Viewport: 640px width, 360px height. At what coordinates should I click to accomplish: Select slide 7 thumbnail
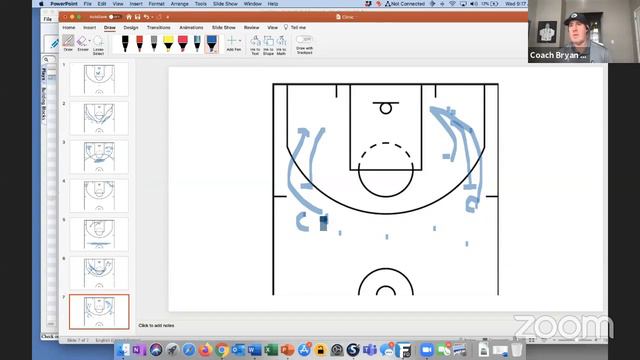99,312
